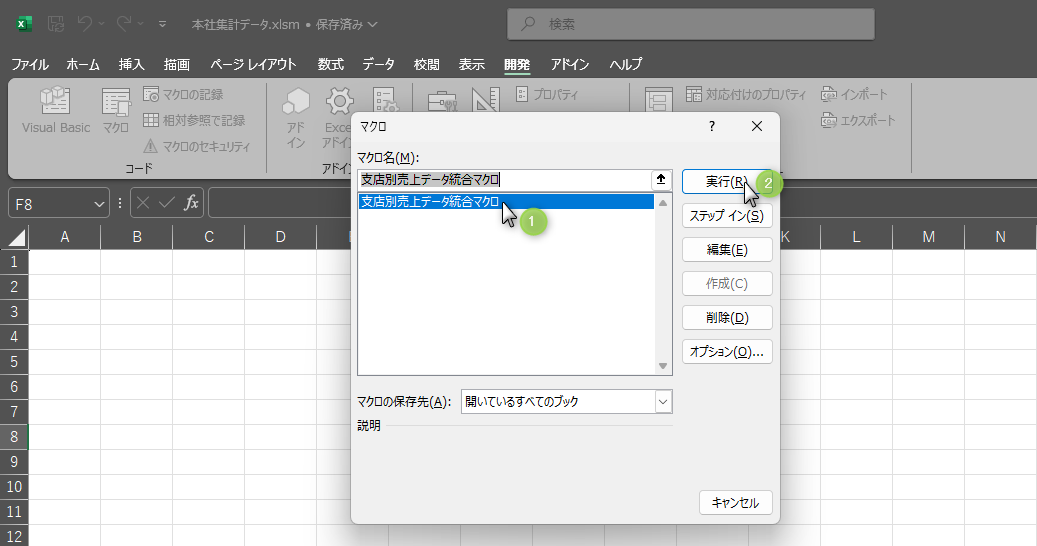Expand the 保存済み title dropdown
This screenshot has width=1037, height=546.
(373, 24)
